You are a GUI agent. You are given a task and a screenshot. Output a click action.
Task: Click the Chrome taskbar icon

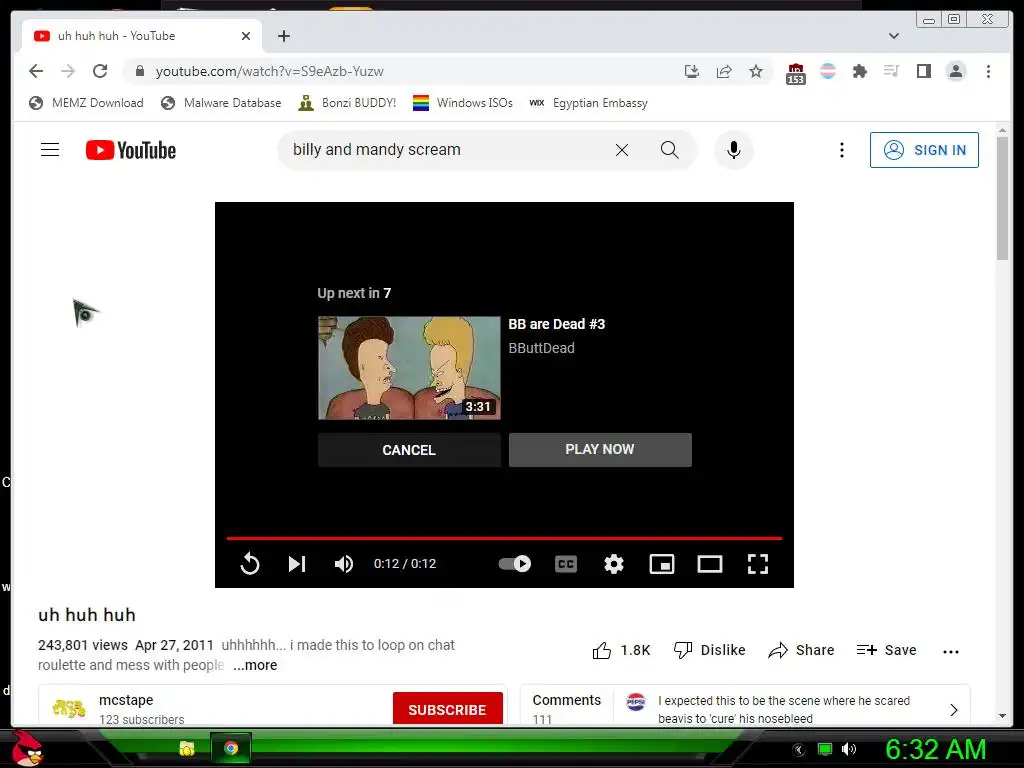coord(231,748)
